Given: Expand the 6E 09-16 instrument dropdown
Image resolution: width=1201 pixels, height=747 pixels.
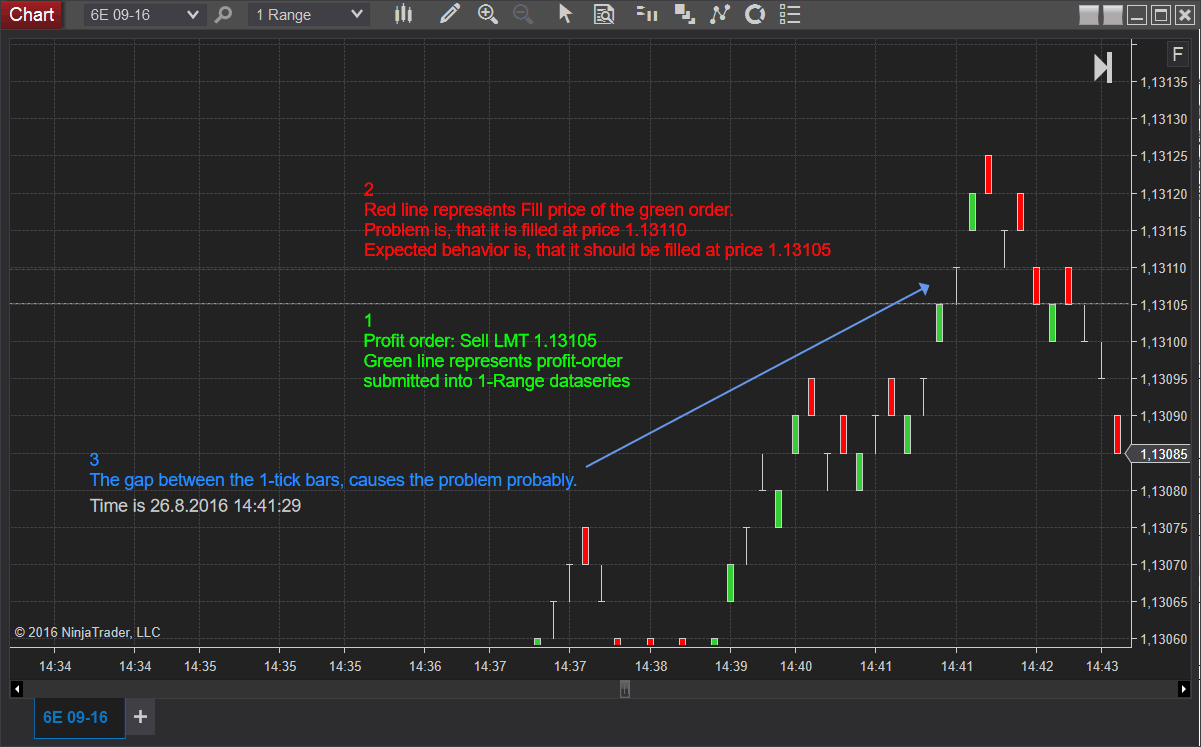Looking at the screenshot, I should (145, 14).
